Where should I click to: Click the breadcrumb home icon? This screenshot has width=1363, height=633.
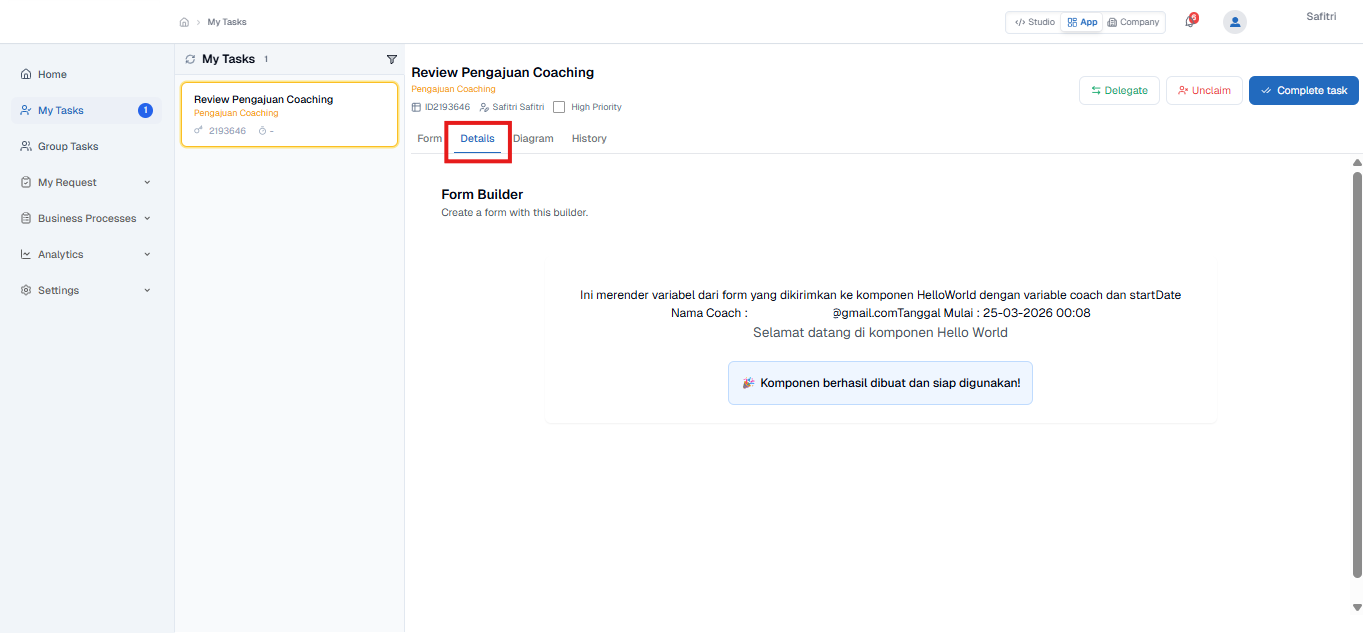(184, 21)
